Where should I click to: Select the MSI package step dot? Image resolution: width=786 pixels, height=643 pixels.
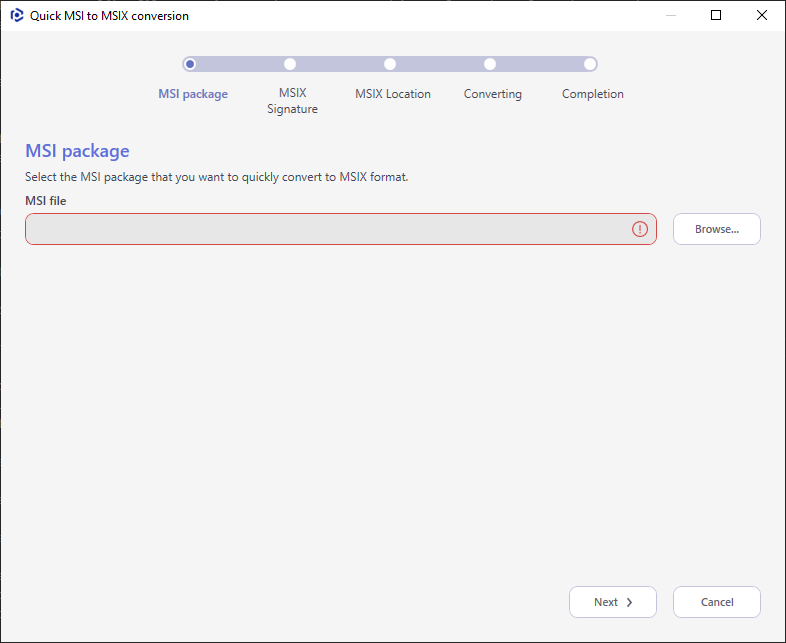[190, 64]
